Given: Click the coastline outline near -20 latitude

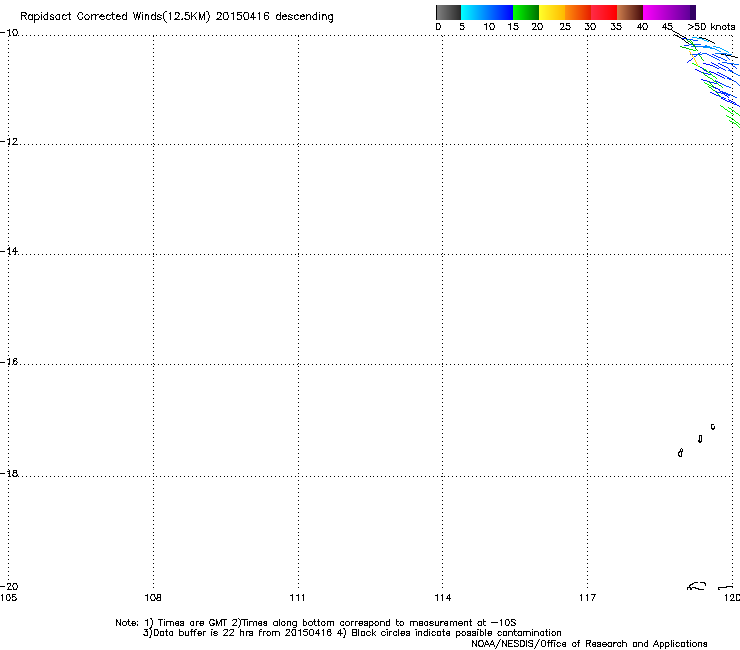Looking at the screenshot, I should [697, 586].
